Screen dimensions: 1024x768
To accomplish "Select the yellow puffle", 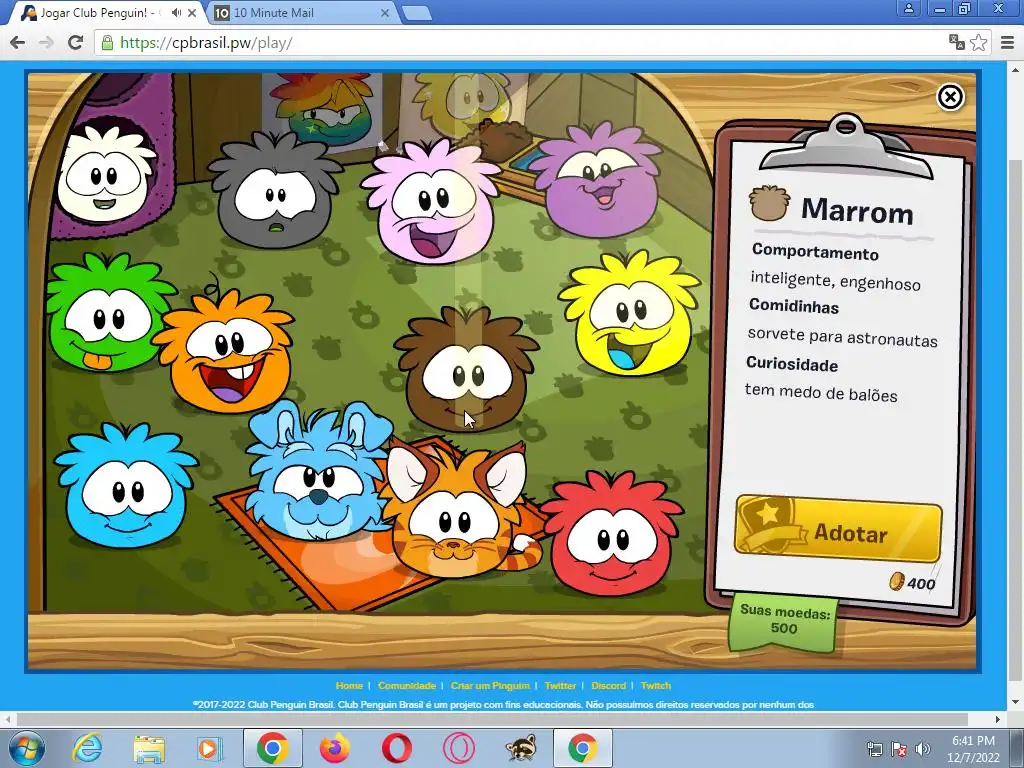I will (630, 315).
